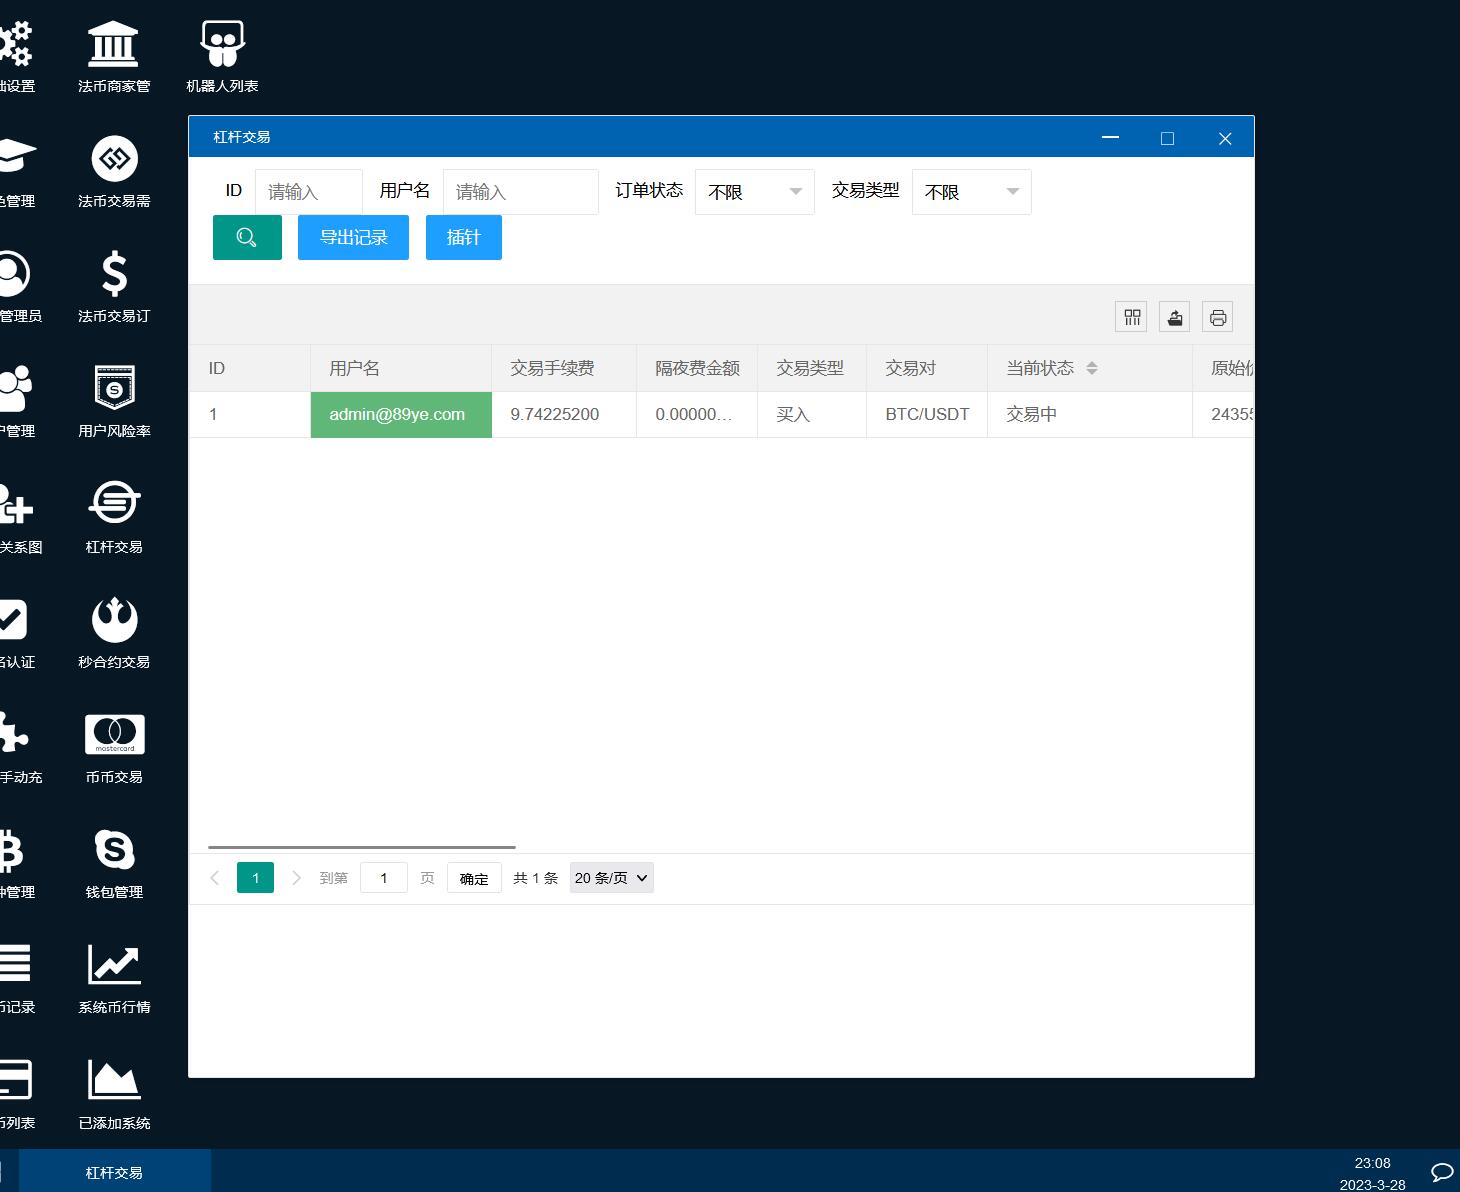
Task: Click the 用户名 input field
Action: [520, 192]
